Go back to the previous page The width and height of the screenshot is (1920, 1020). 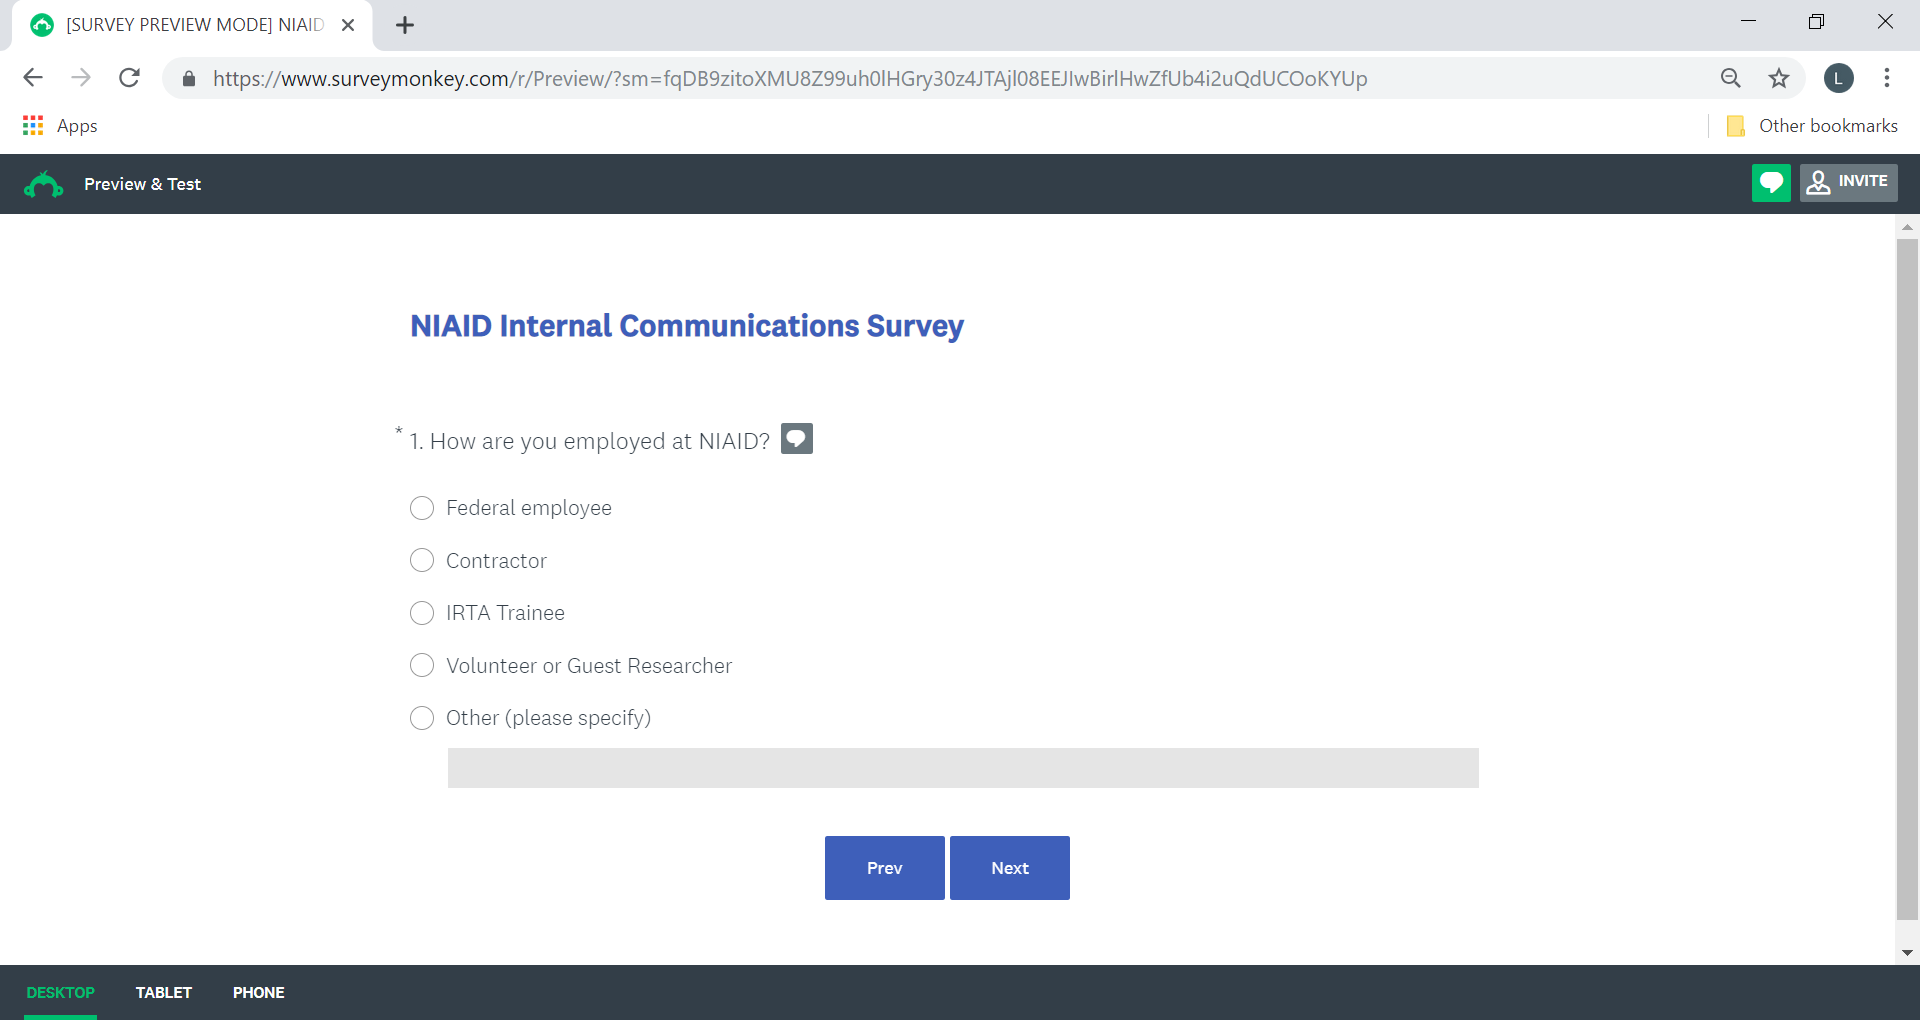pyautogui.click(x=33, y=78)
